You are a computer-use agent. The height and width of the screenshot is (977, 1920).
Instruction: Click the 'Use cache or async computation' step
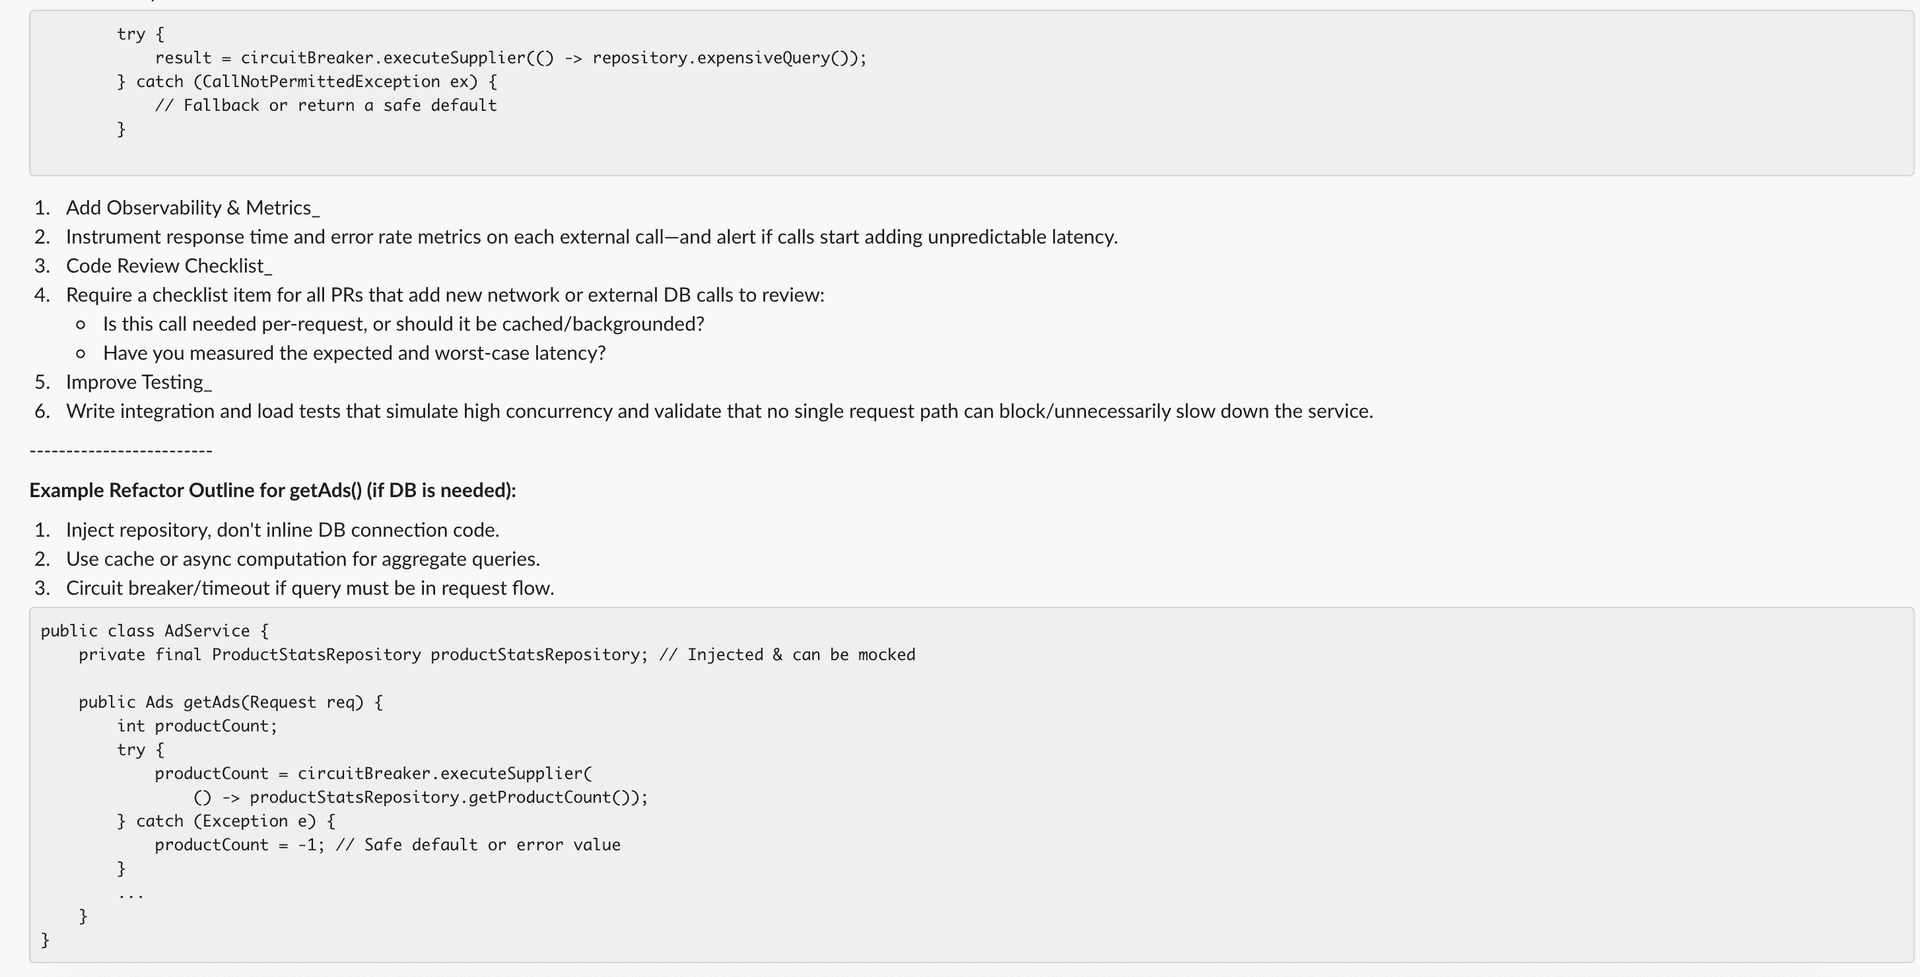(x=303, y=559)
